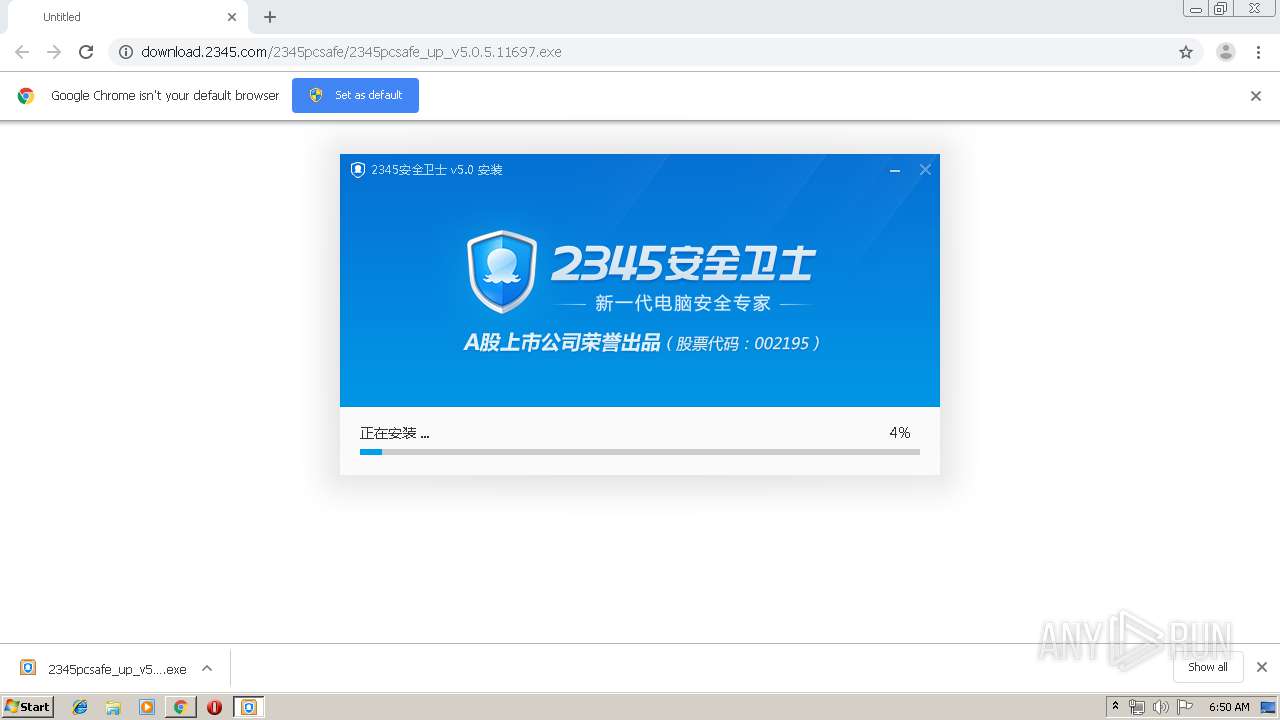Open downloaded 2345pcsafe_up exe item

point(104,669)
